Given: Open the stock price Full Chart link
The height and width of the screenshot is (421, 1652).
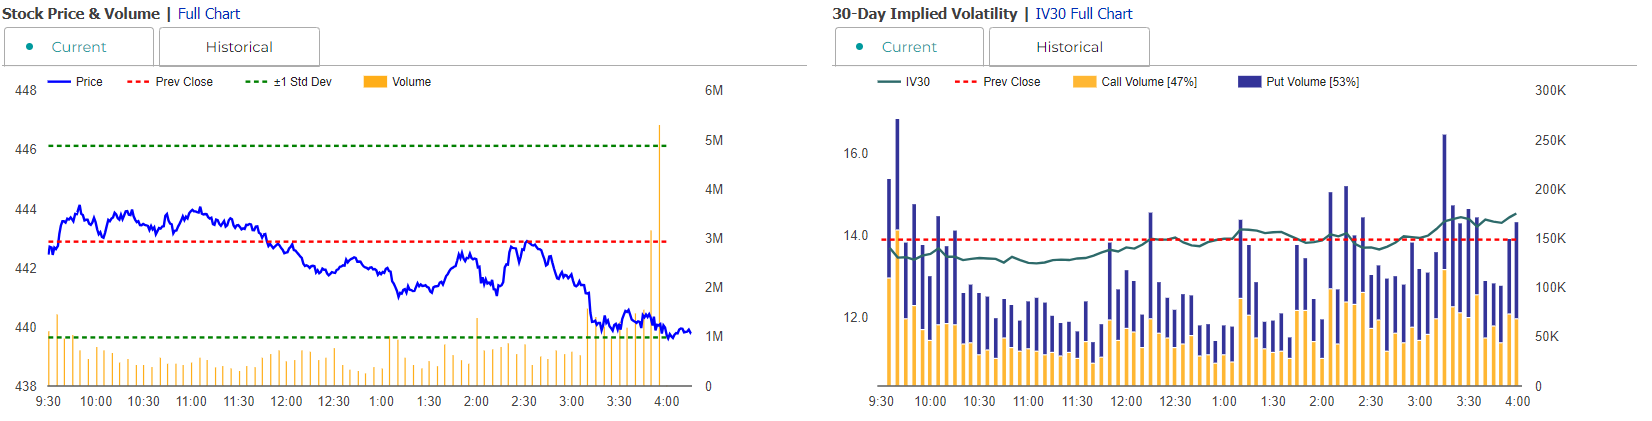Looking at the screenshot, I should [209, 14].
